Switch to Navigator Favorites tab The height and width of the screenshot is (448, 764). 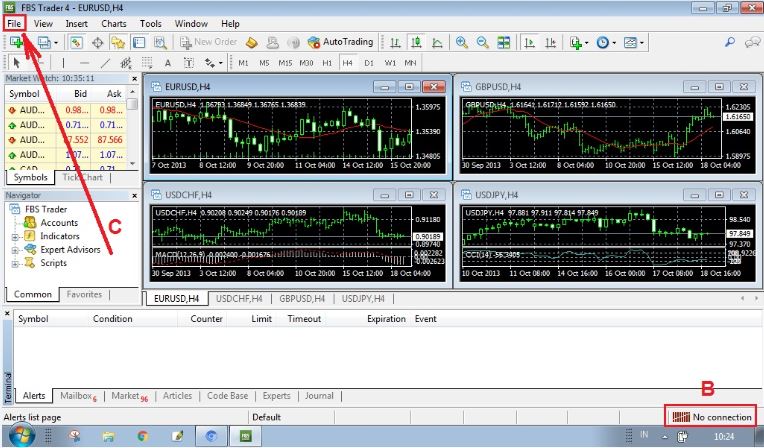point(84,294)
